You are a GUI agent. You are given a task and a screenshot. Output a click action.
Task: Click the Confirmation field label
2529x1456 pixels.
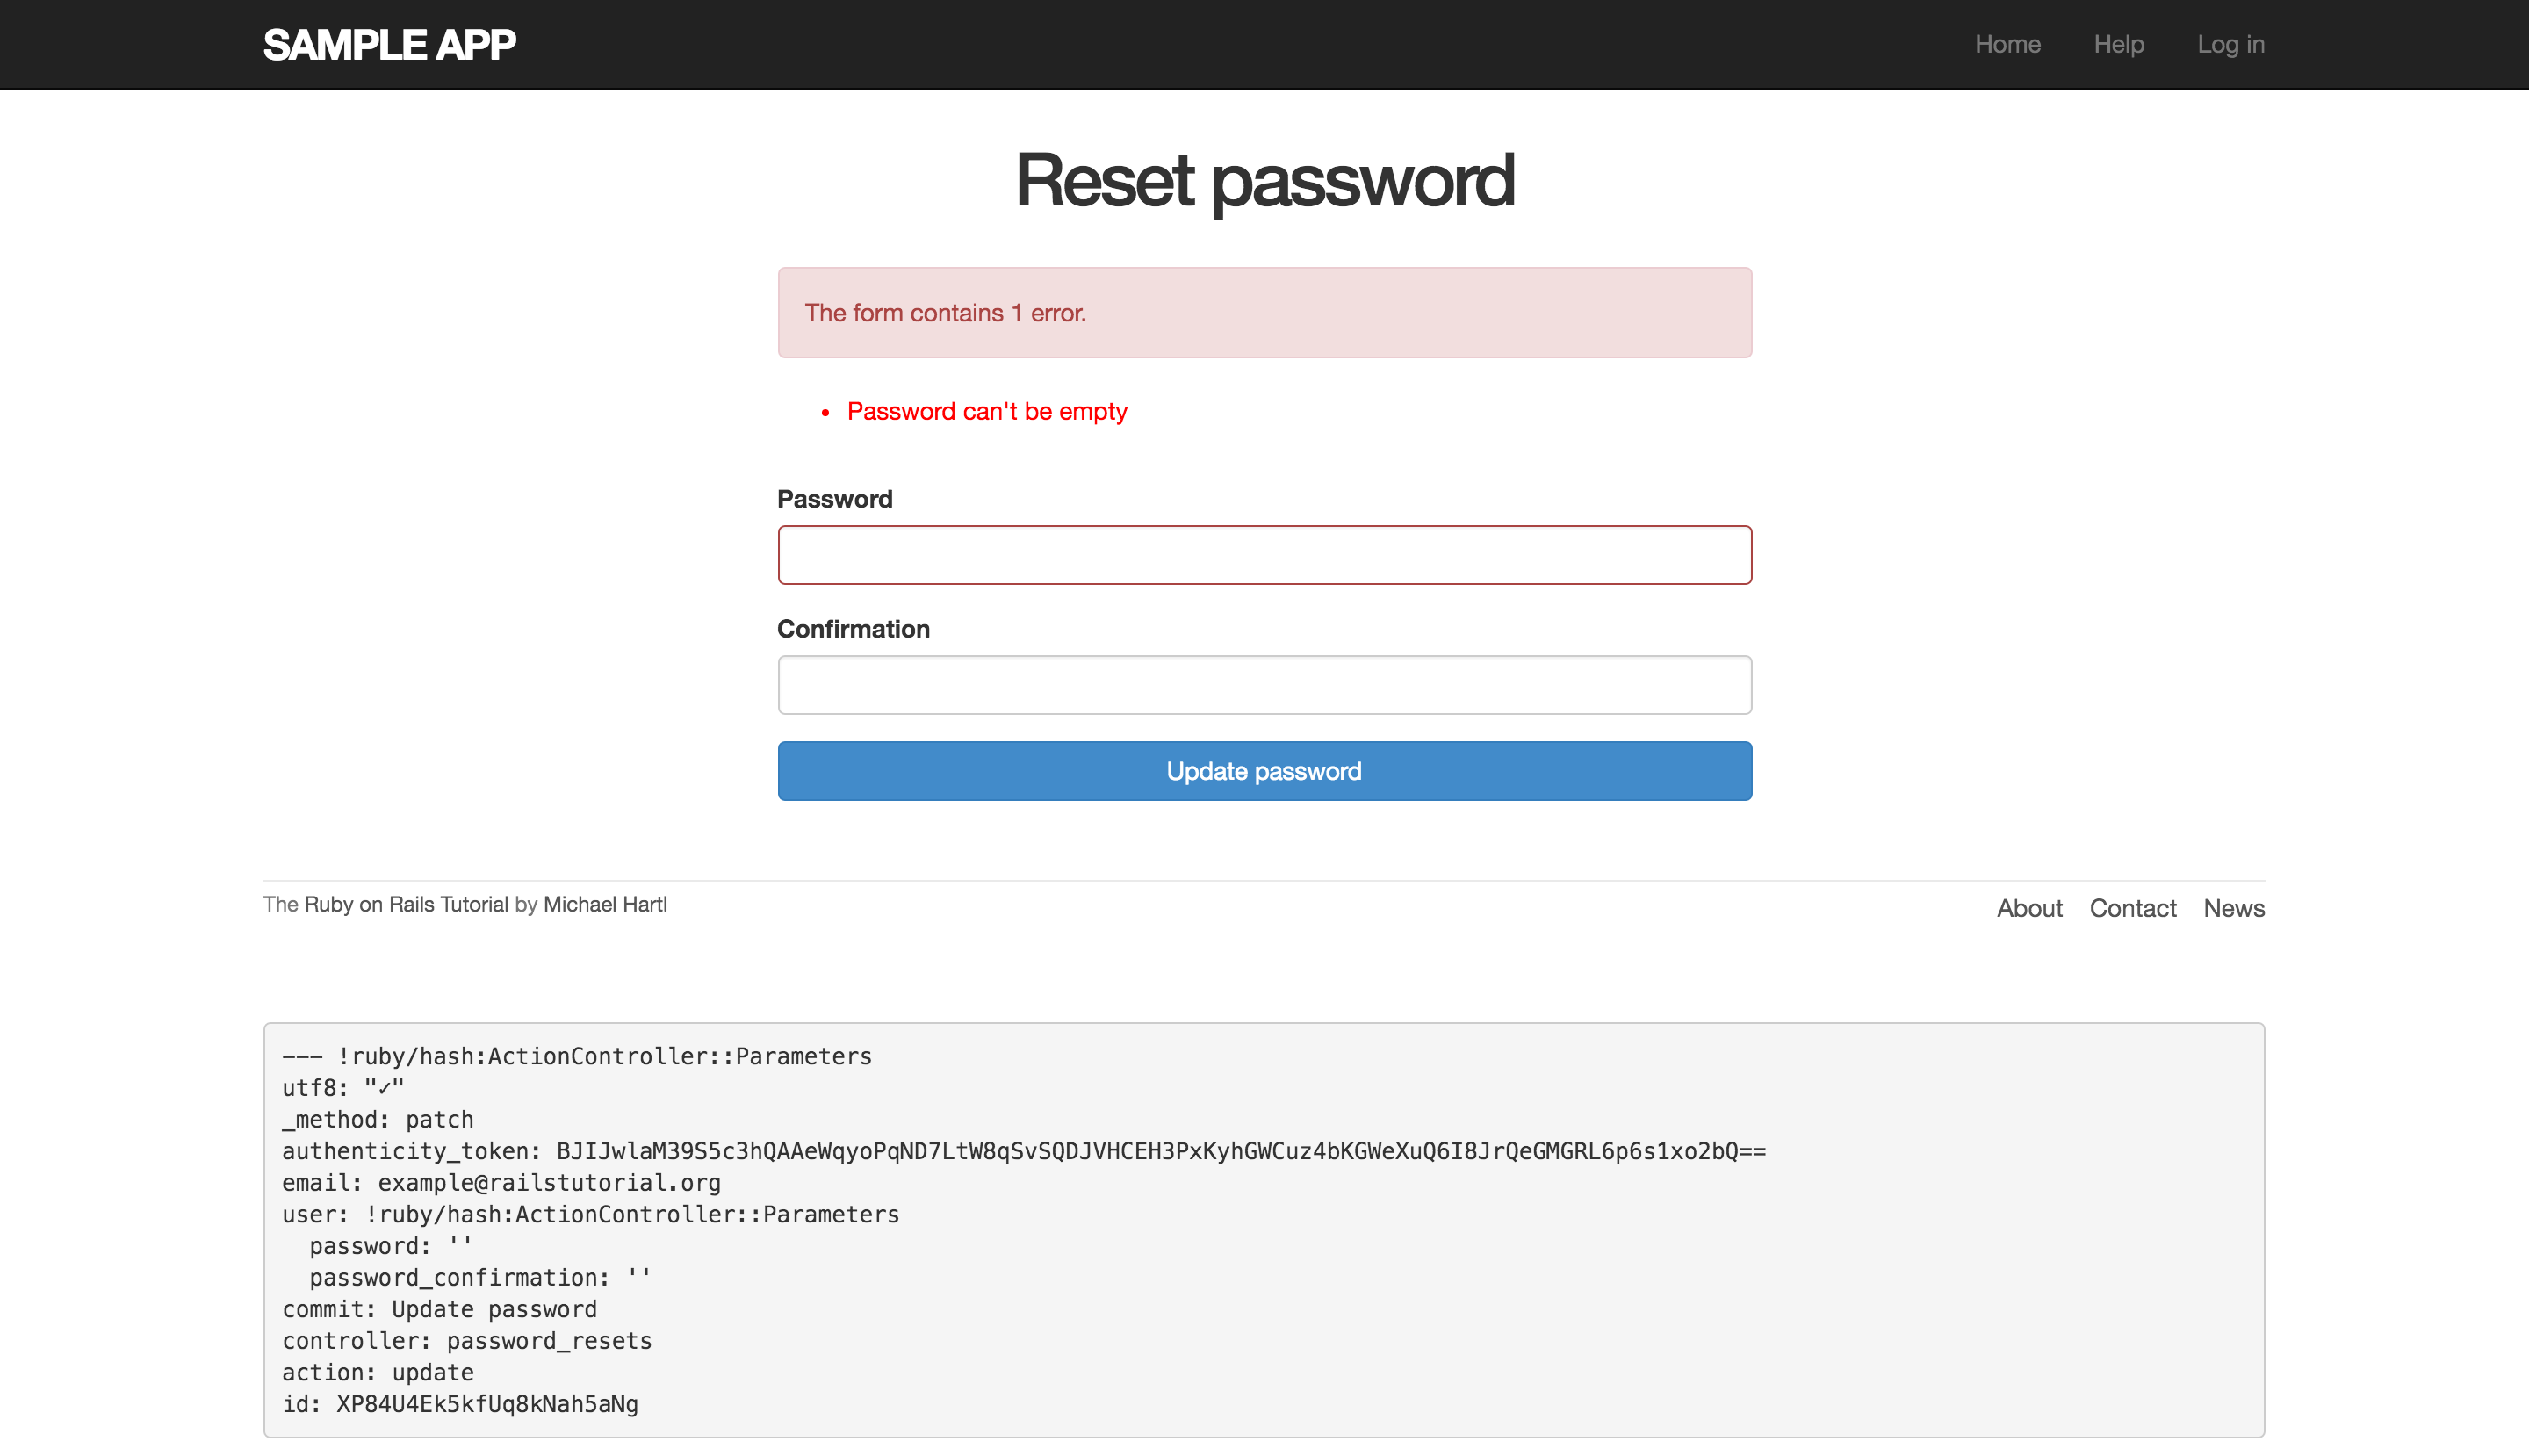point(853,629)
